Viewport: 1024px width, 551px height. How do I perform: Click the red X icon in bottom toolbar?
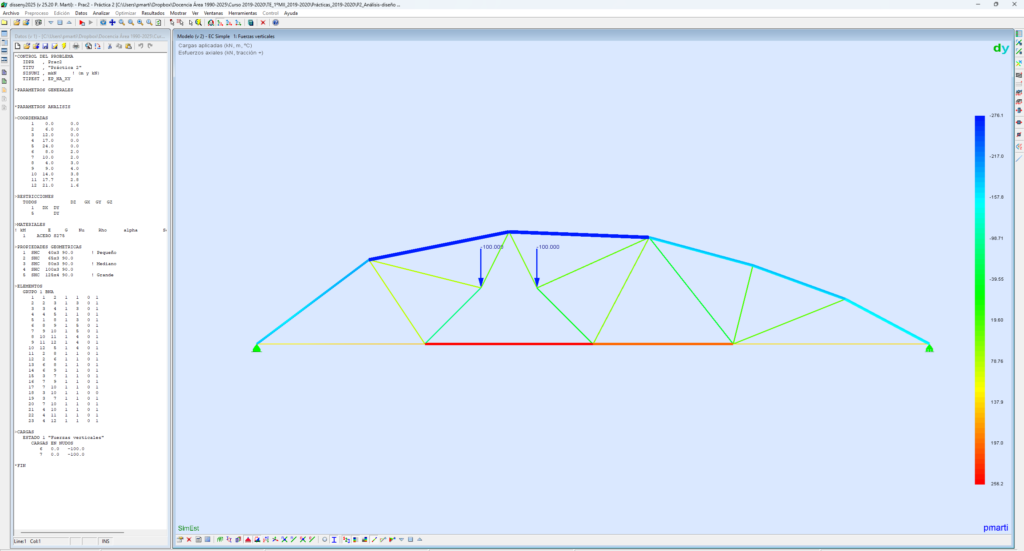(x=189, y=540)
